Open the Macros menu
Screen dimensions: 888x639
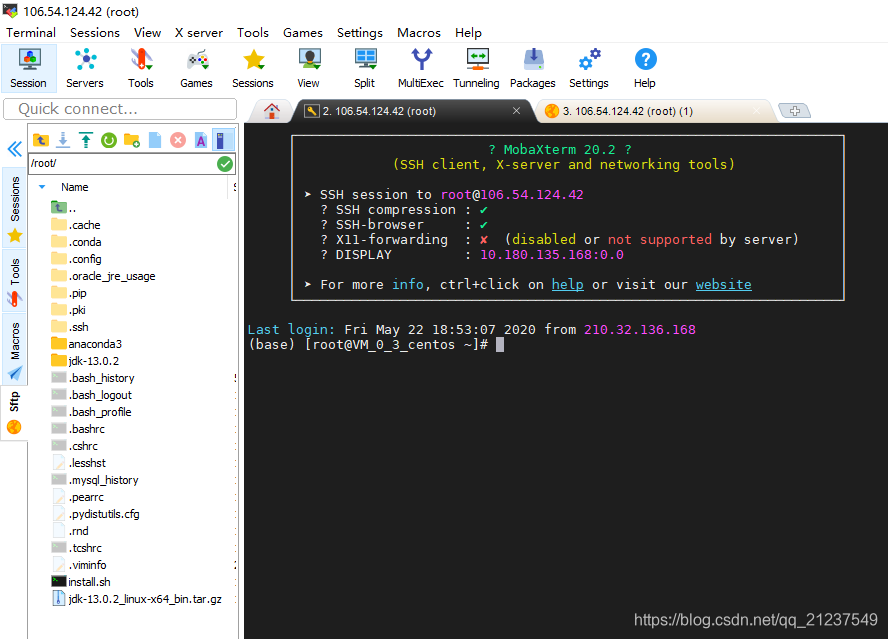tap(419, 33)
